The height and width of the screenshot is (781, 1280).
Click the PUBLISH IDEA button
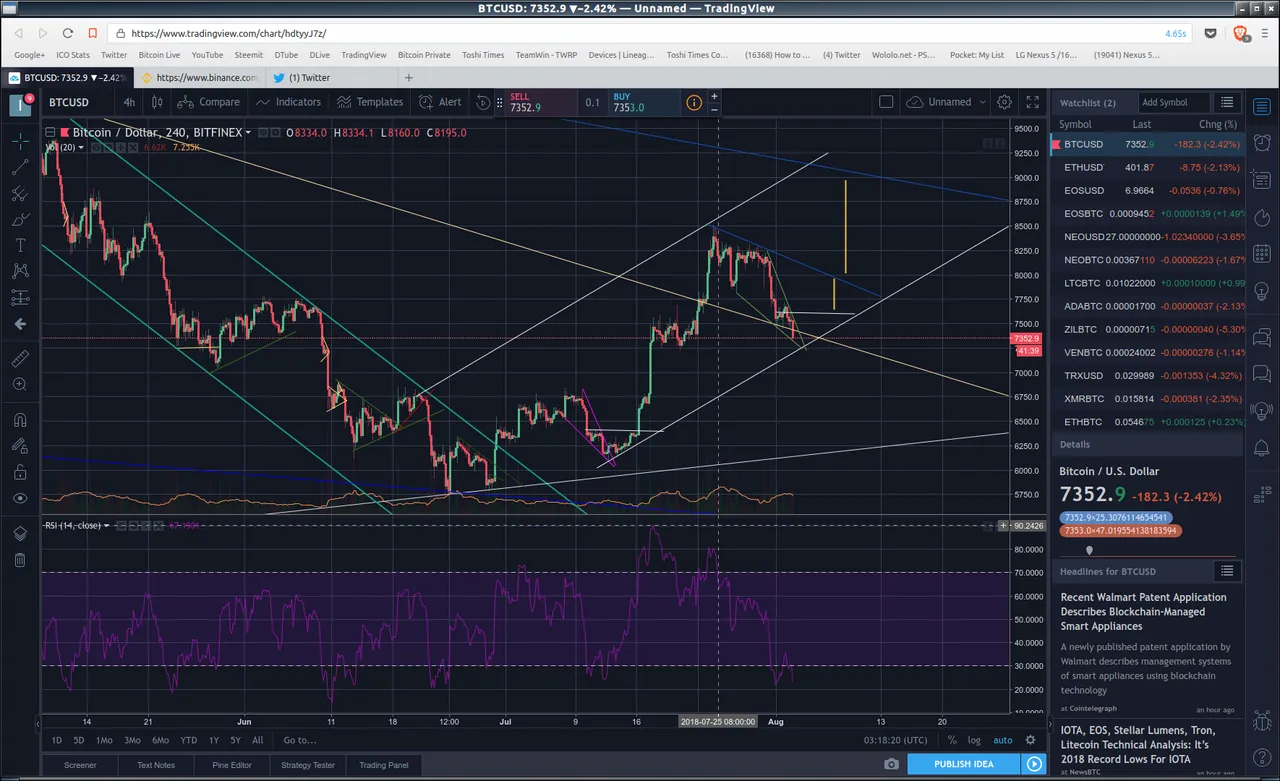point(964,764)
